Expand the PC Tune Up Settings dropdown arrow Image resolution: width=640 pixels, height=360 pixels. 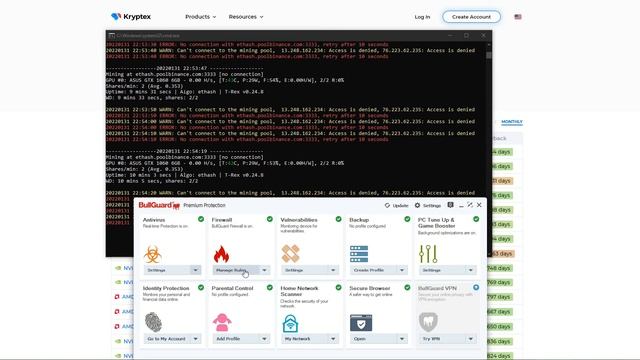click(x=471, y=270)
